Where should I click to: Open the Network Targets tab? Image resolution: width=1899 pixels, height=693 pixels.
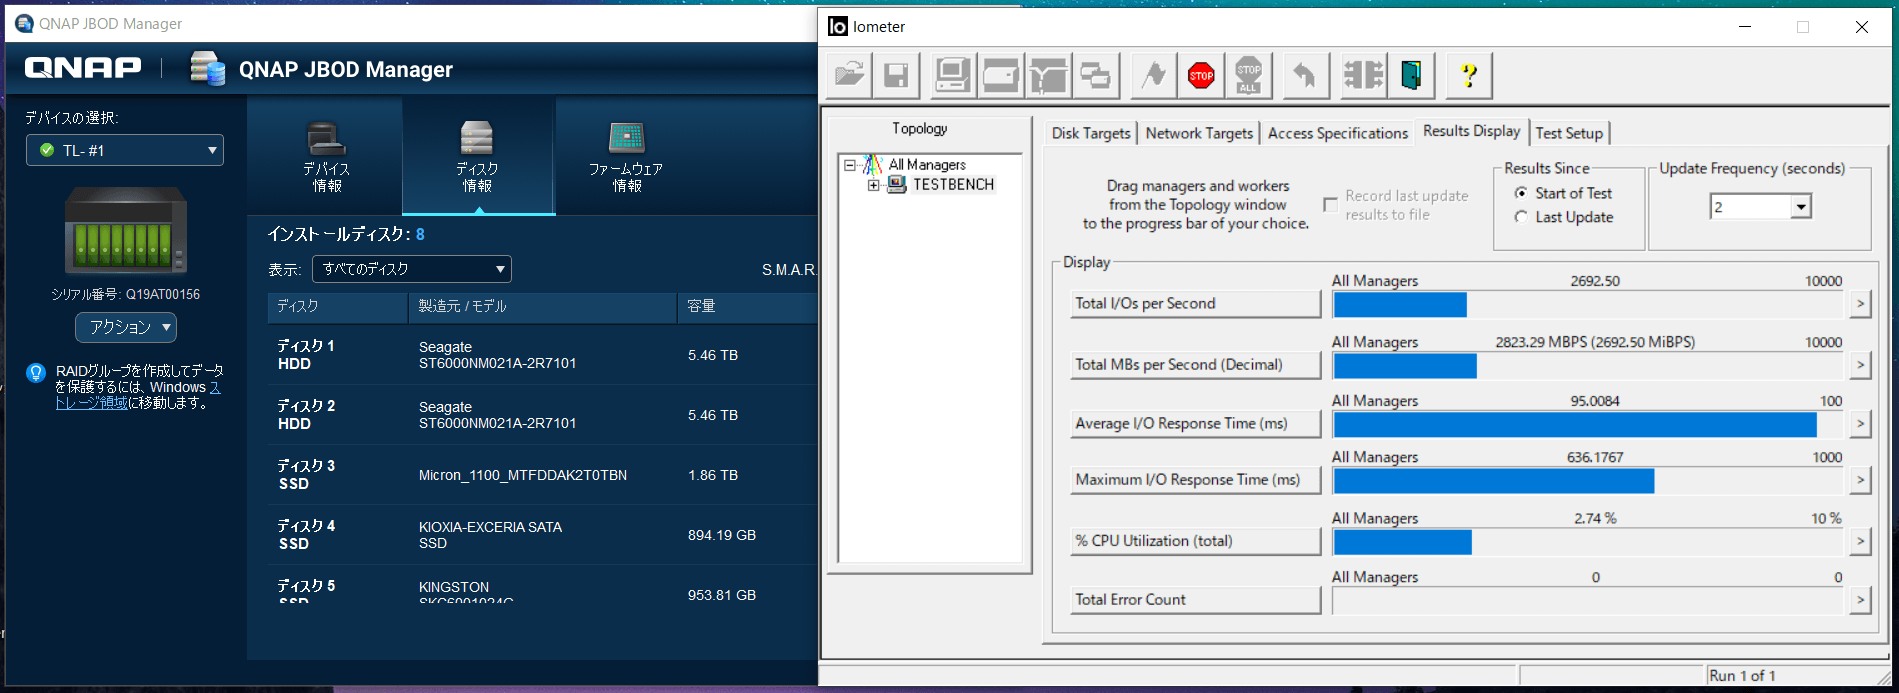point(1199,133)
